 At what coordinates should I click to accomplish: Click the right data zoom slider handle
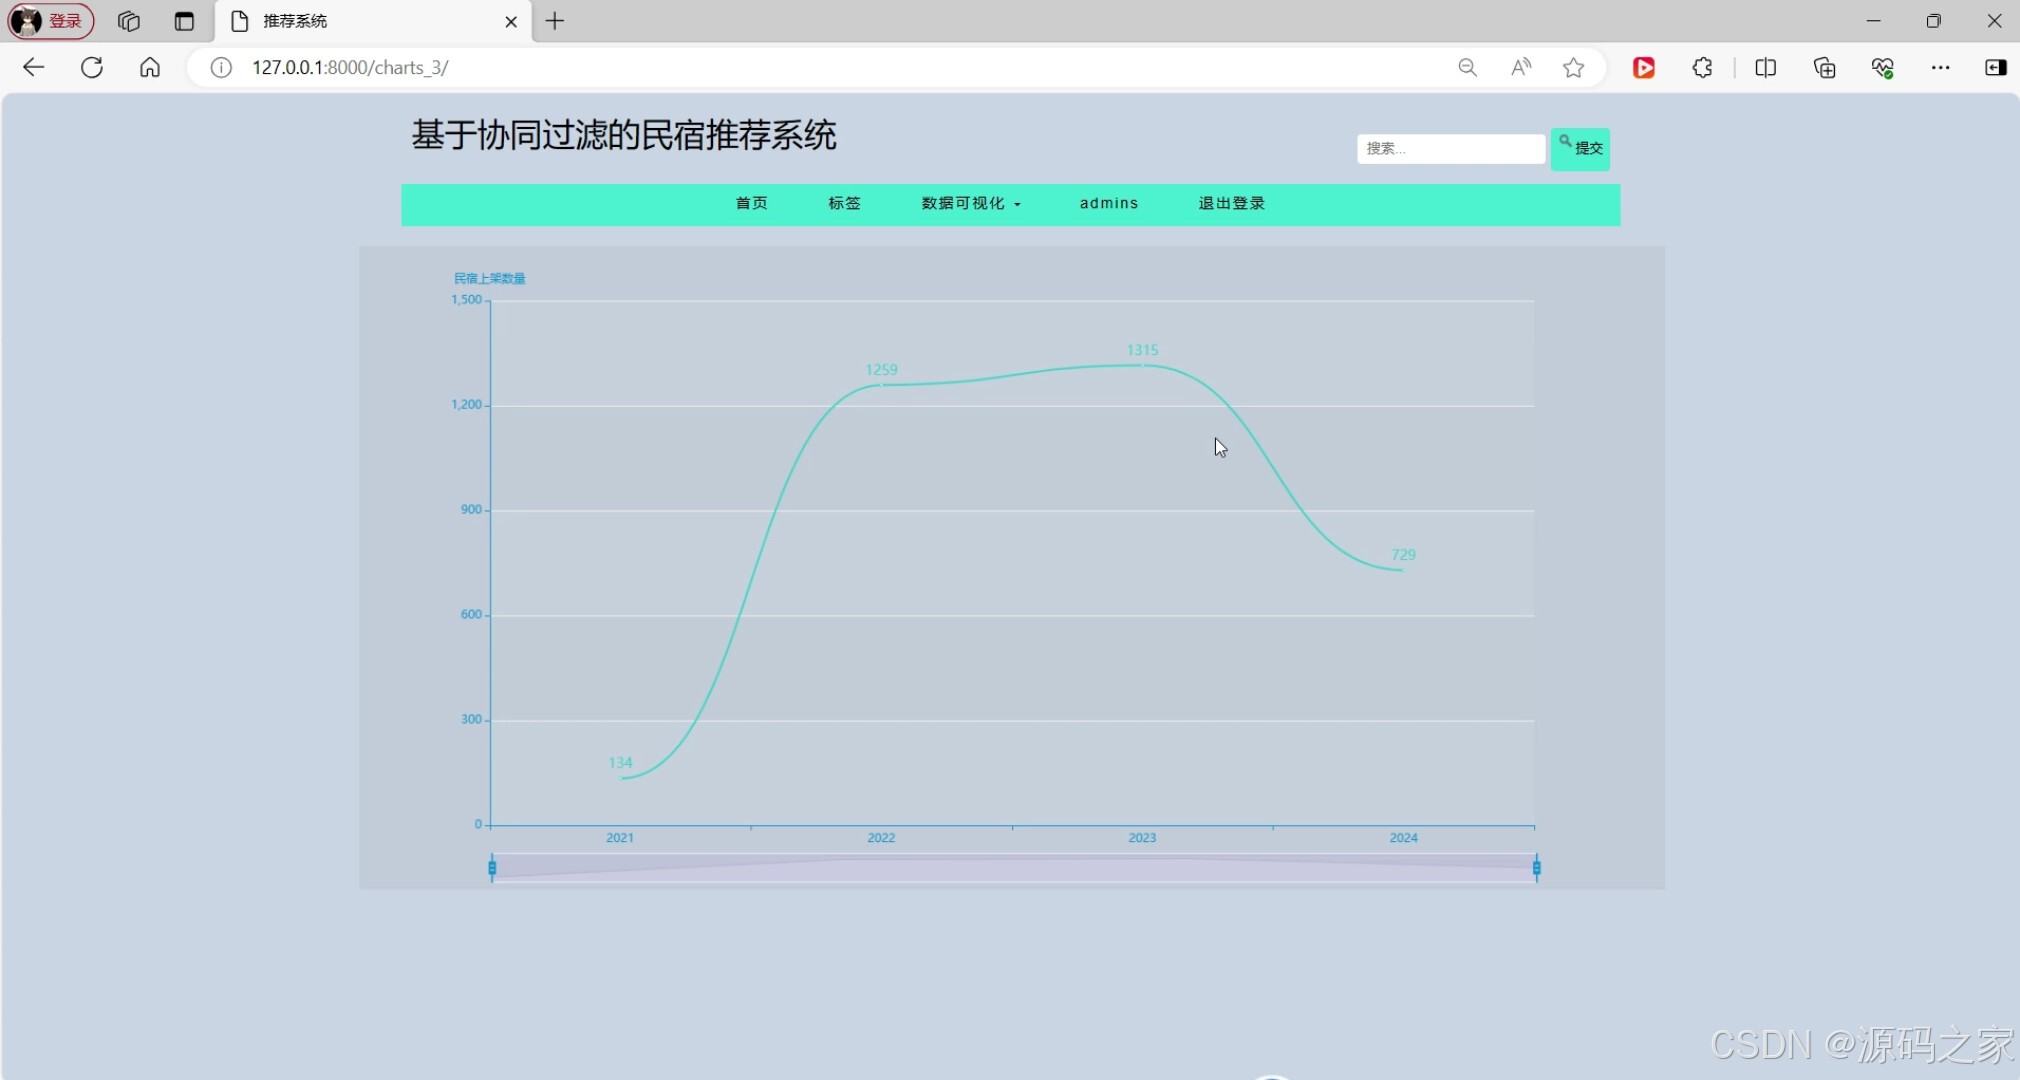pyautogui.click(x=1536, y=867)
